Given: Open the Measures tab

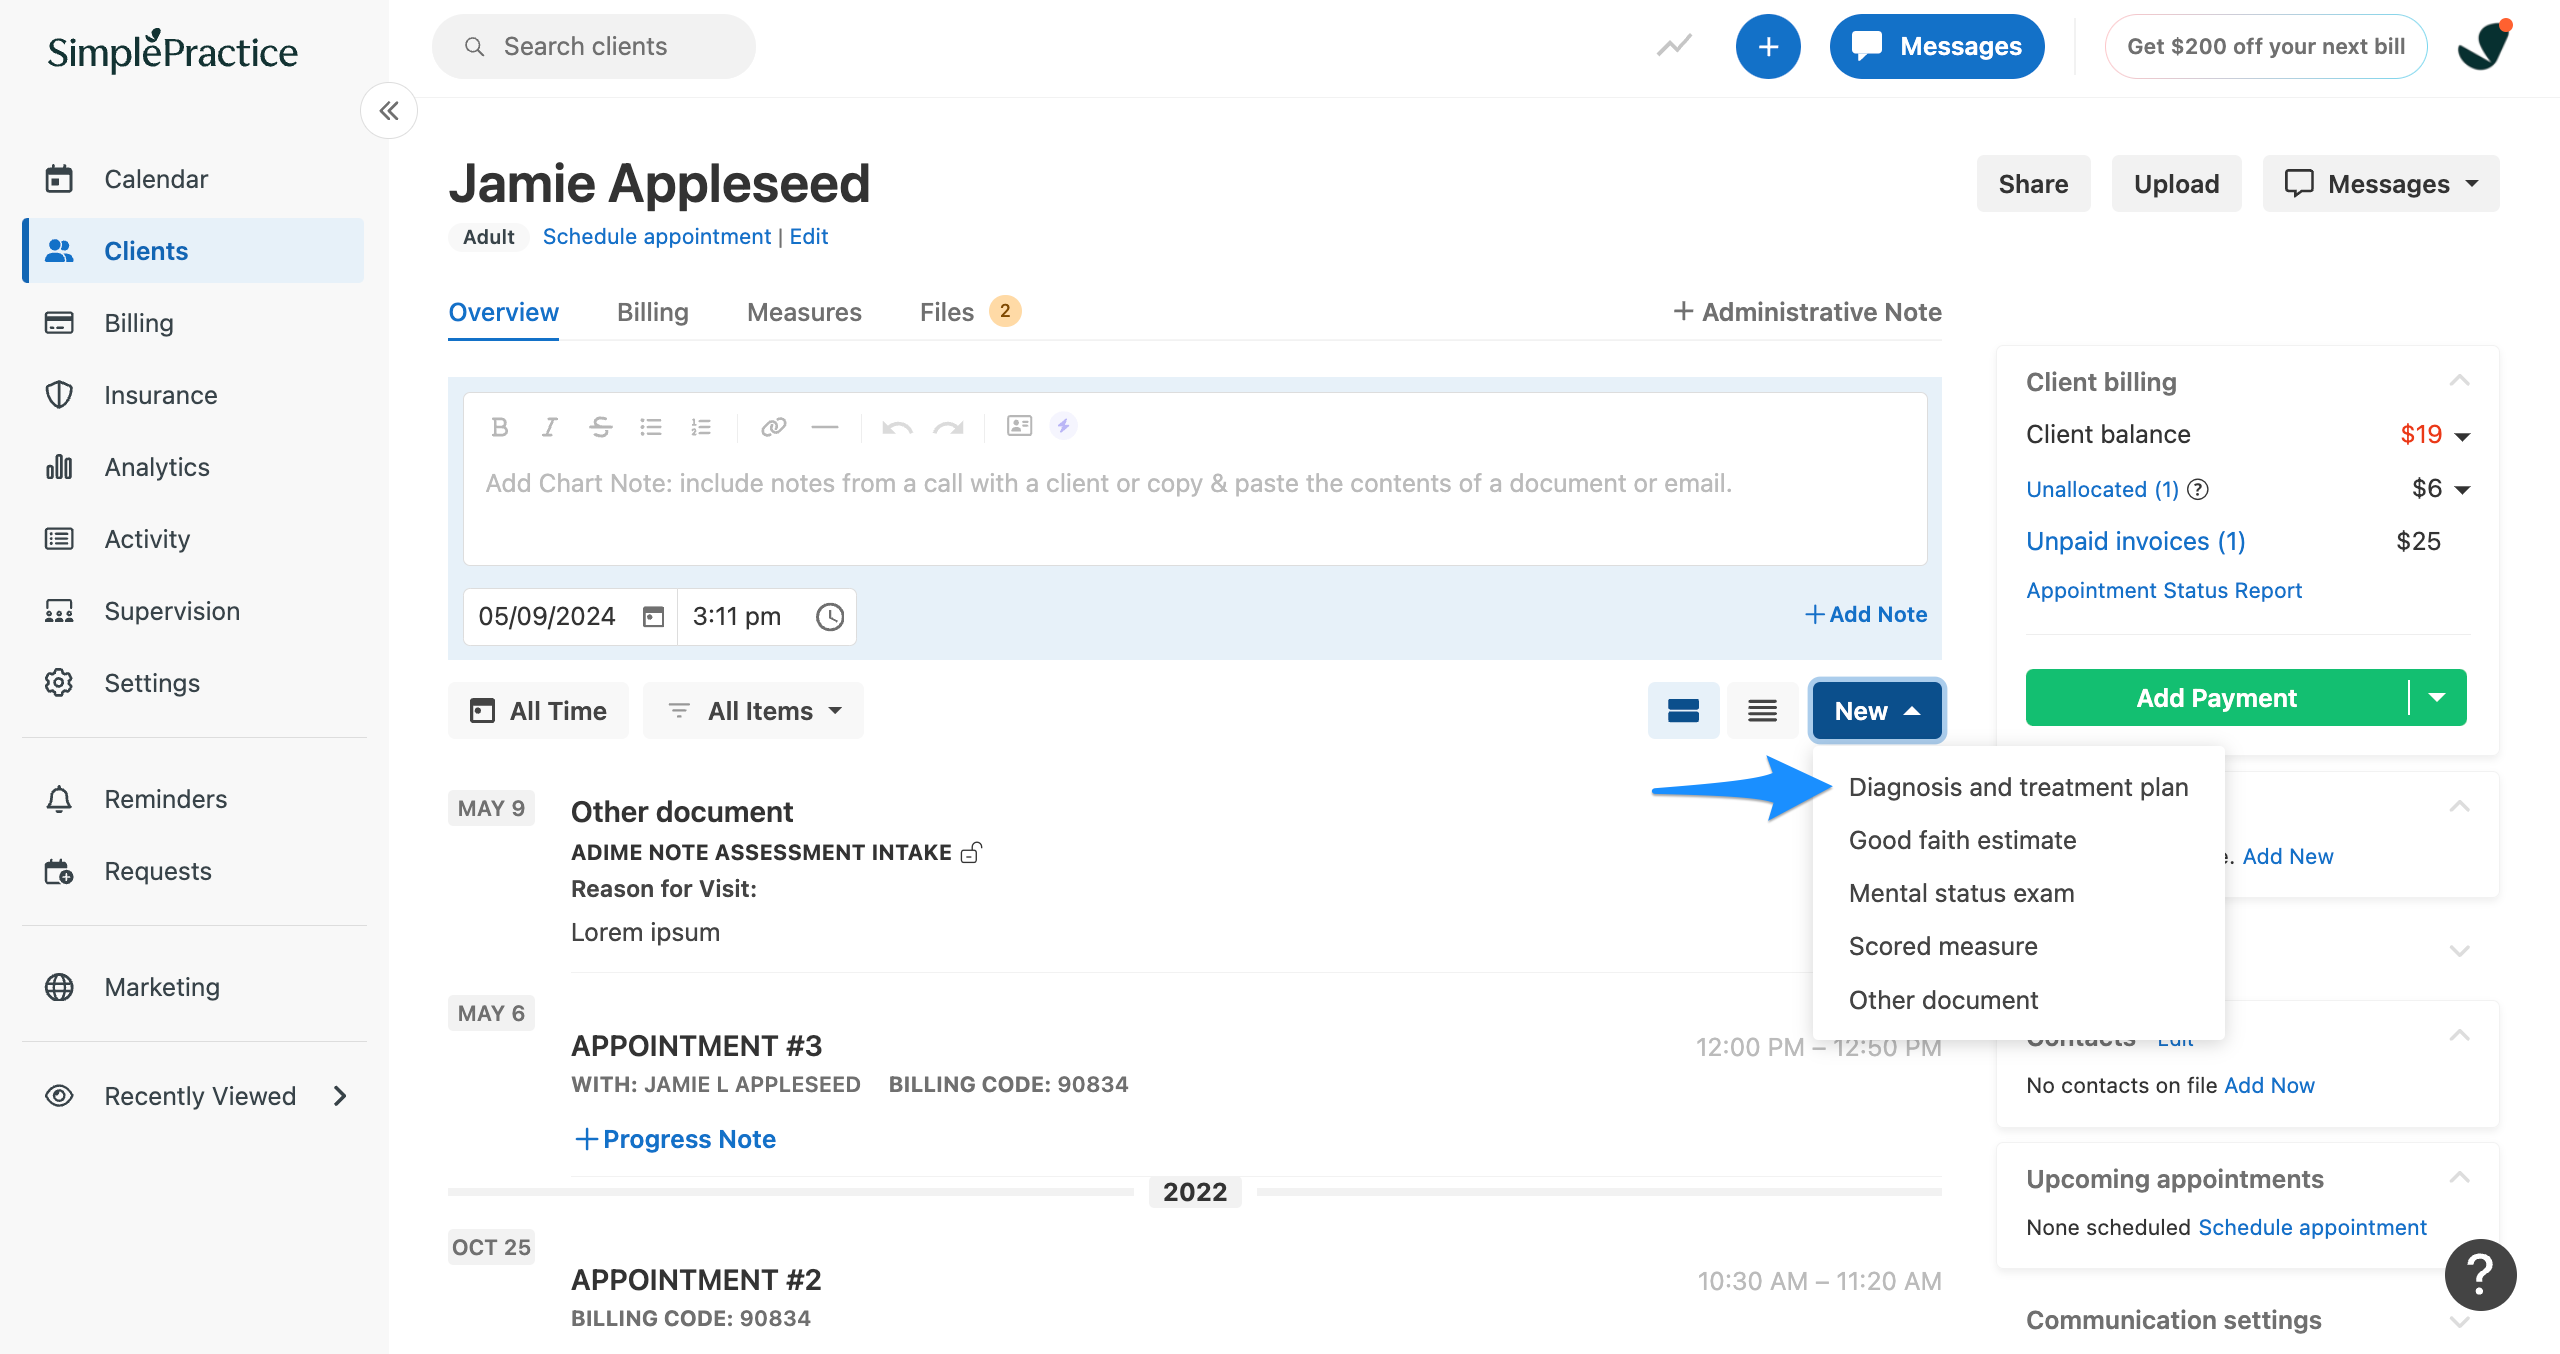Looking at the screenshot, I should pos(804,312).
